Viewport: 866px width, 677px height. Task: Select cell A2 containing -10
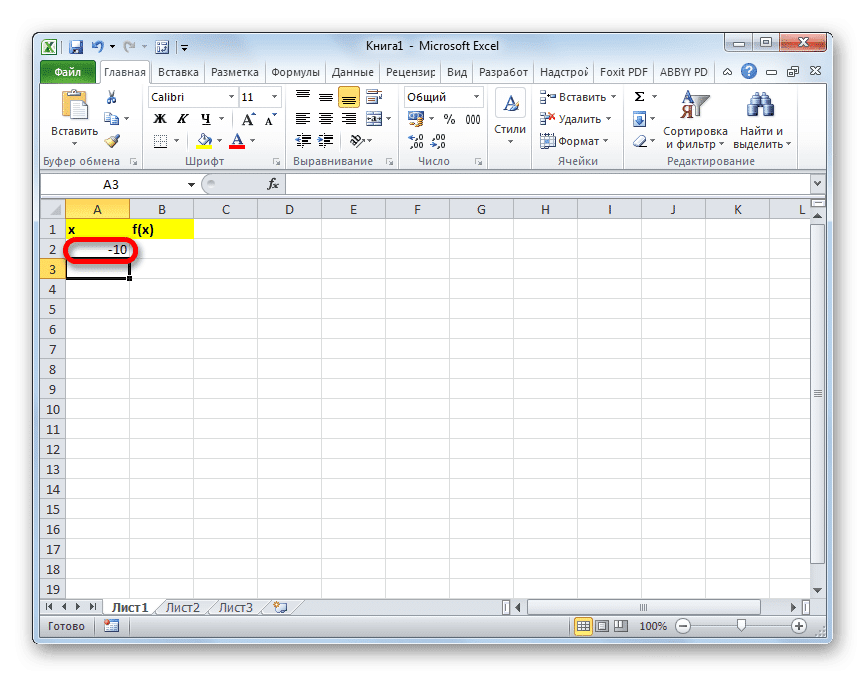tap(97, 250)
